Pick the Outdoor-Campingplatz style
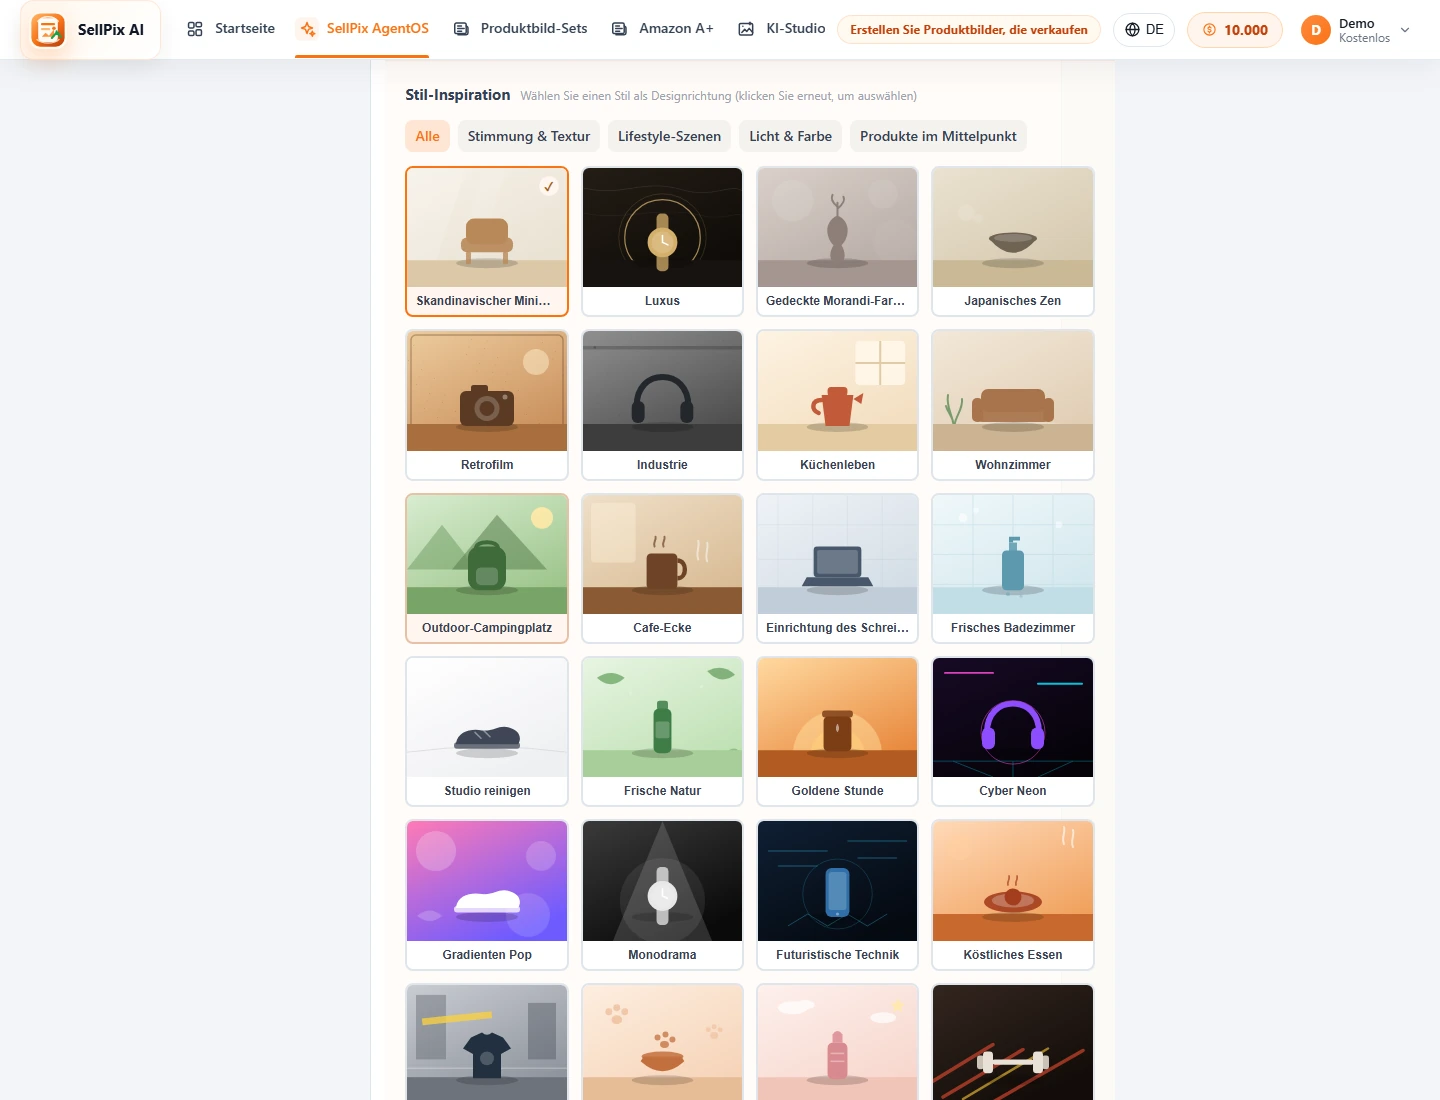The image size is (1440, 1100). coord(487,568)
